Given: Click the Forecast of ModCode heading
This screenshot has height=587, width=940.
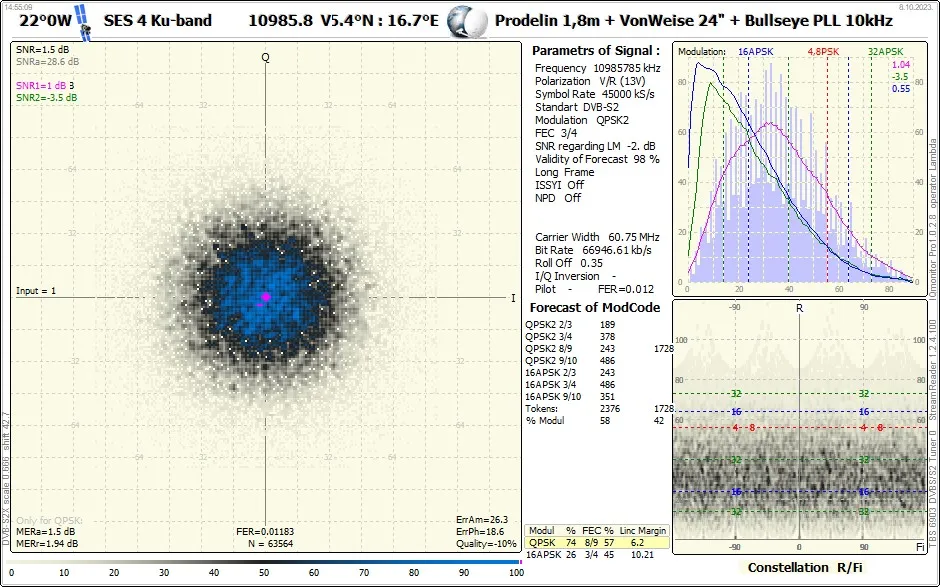Looking at the screenshot, I should (x=594, y=307).
